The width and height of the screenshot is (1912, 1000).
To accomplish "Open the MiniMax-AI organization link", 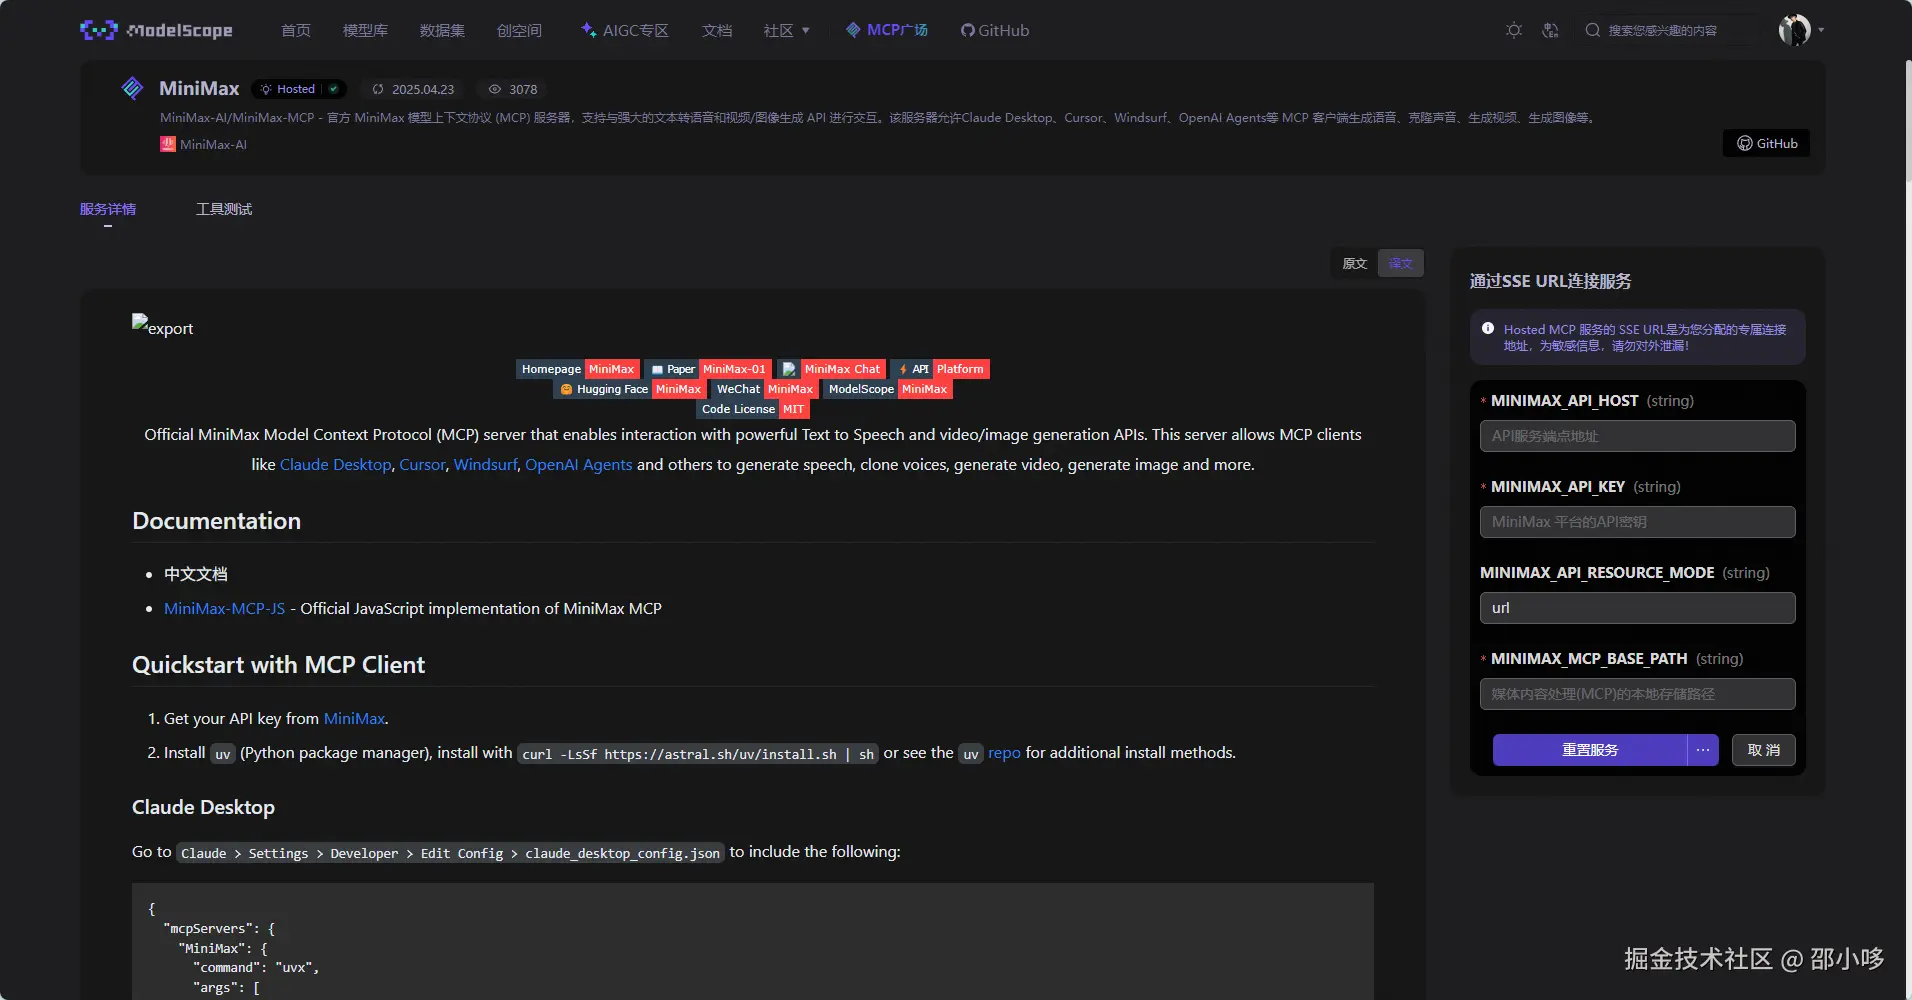I will pos(204,144).
